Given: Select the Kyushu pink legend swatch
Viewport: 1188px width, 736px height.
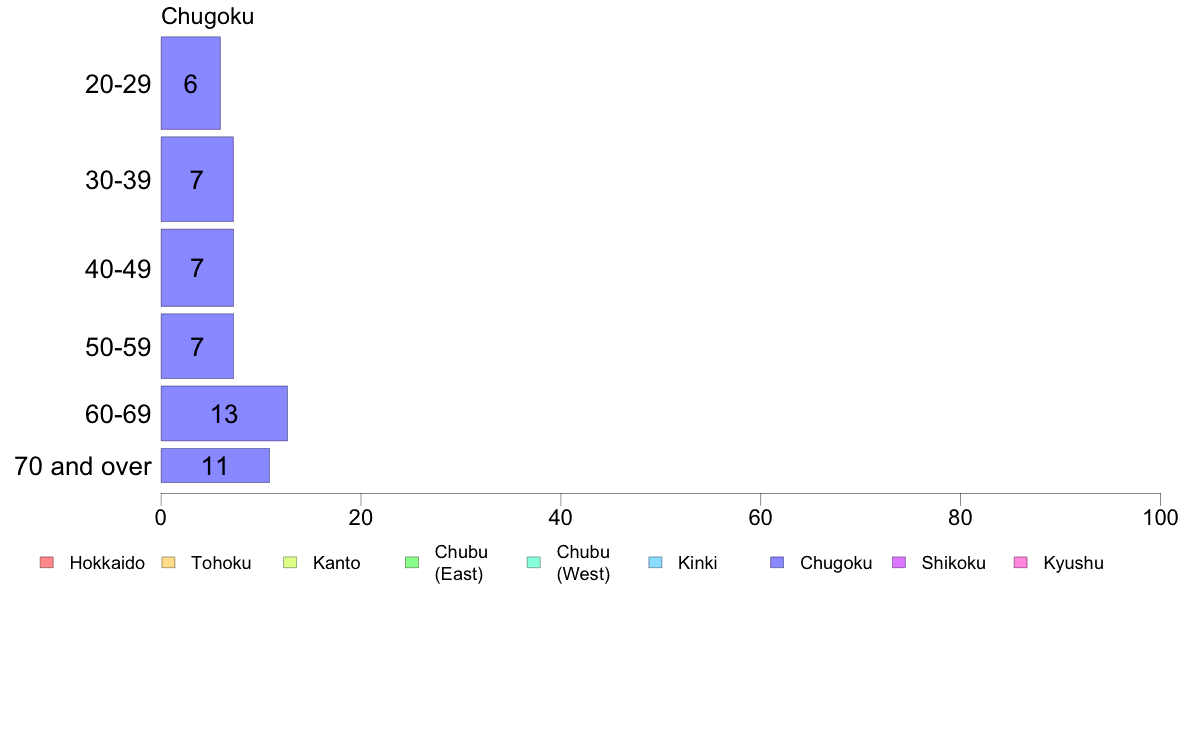Looking at the screenshot, I should point(1021,562).
